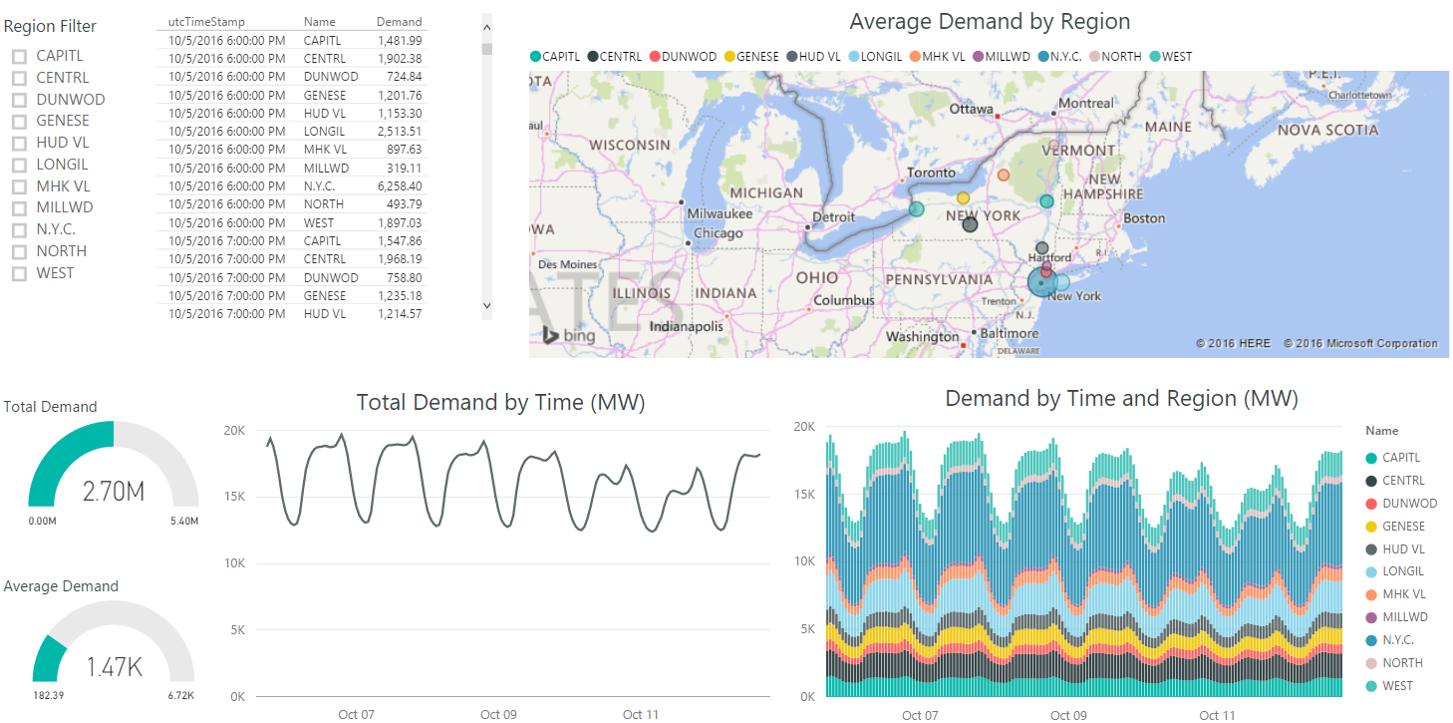Select MHK VL in the stacked chart Name legend
Image resolution: width=1453 pixels, height=723 pixels.
(1397, 594)
